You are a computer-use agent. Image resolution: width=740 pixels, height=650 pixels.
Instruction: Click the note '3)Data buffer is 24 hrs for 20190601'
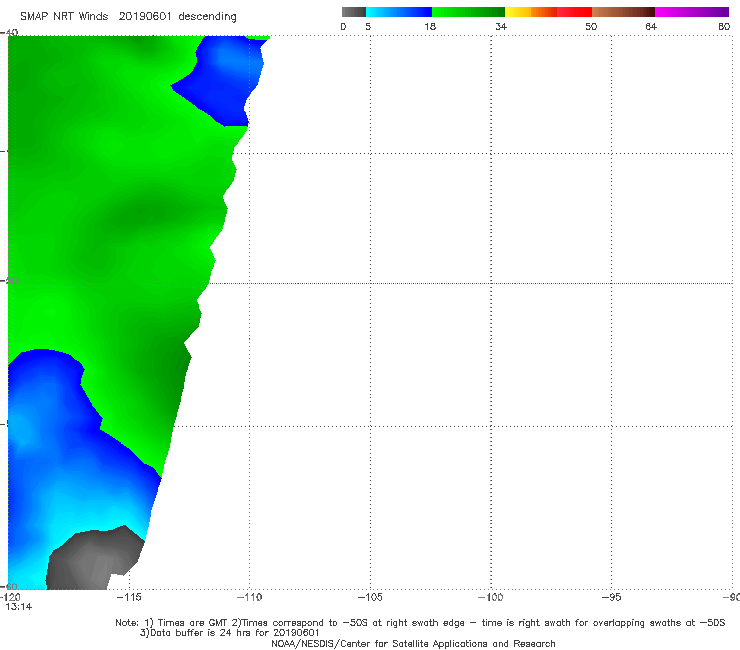point(230,633)
